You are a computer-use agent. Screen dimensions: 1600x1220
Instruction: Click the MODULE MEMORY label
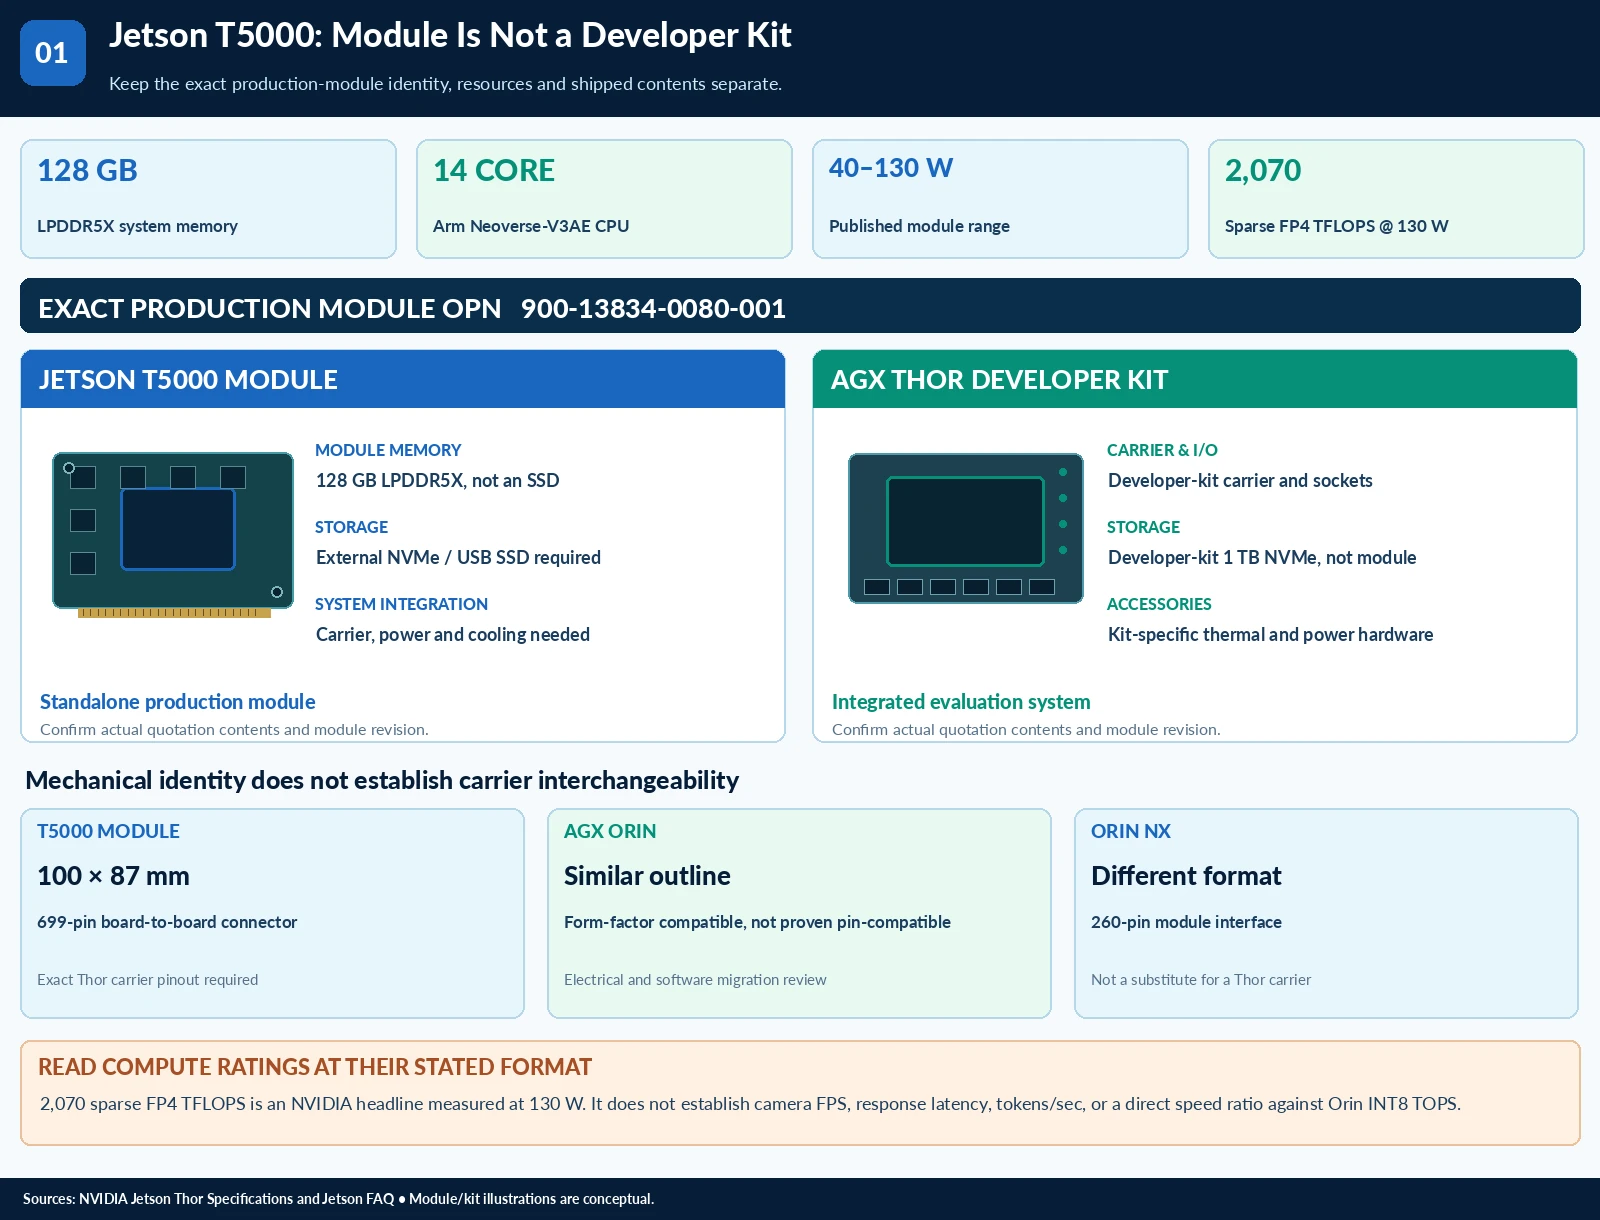pos(388,450)
